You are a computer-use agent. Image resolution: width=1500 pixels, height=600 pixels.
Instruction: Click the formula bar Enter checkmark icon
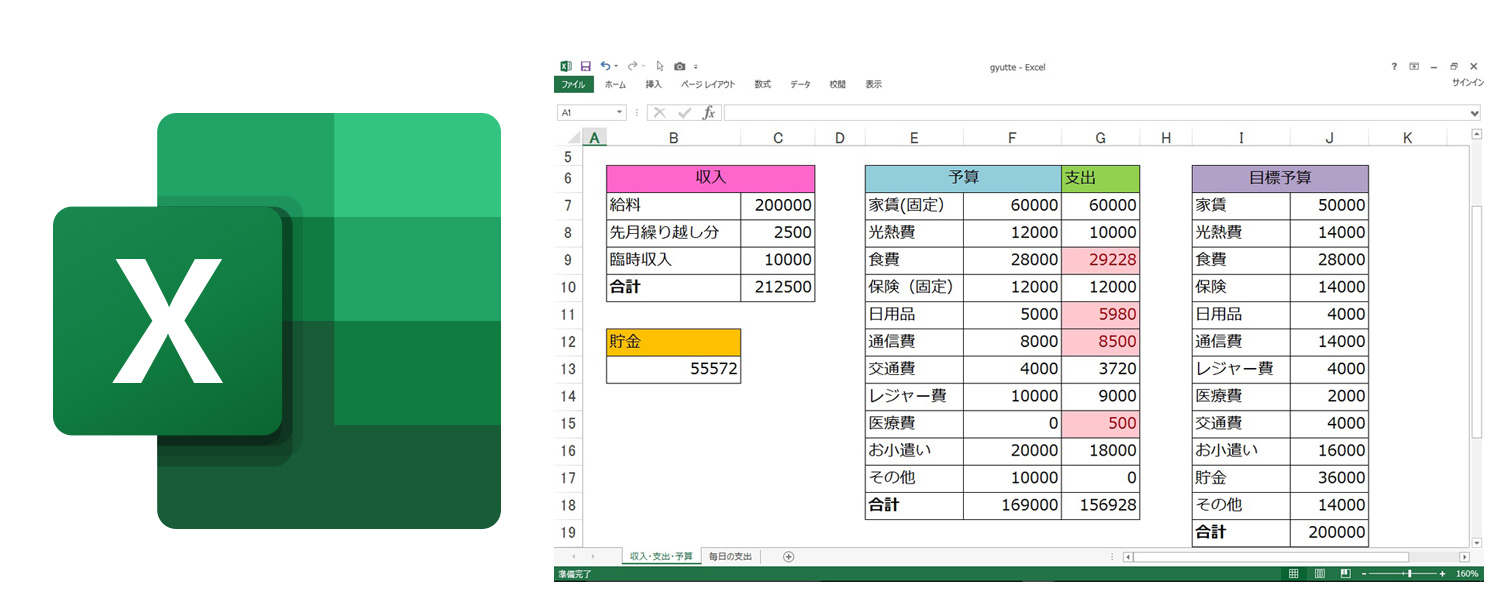click(685, 113)
